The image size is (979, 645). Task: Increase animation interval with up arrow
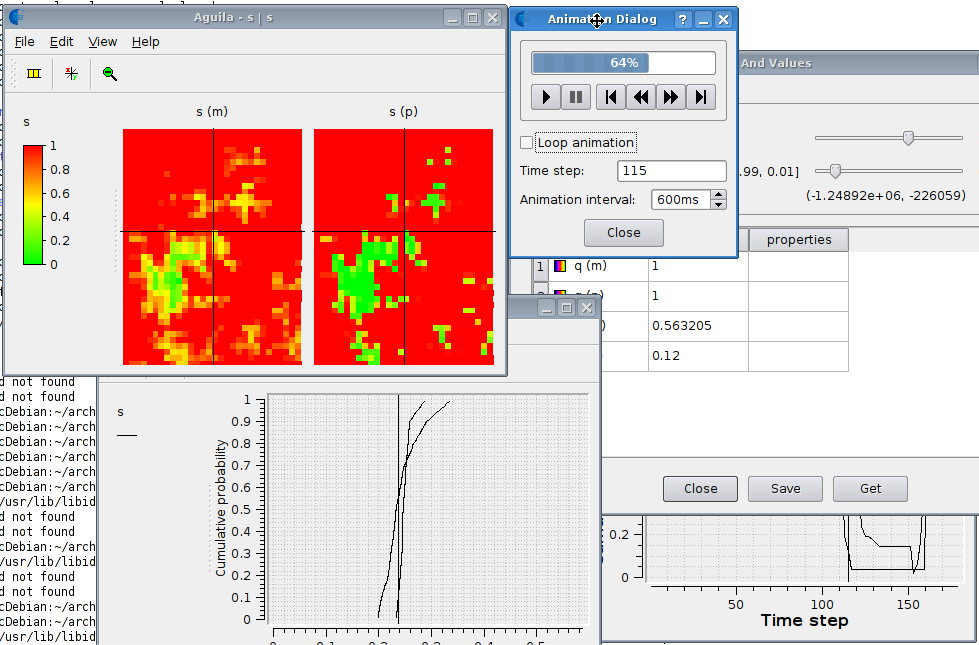coord(719,195)
